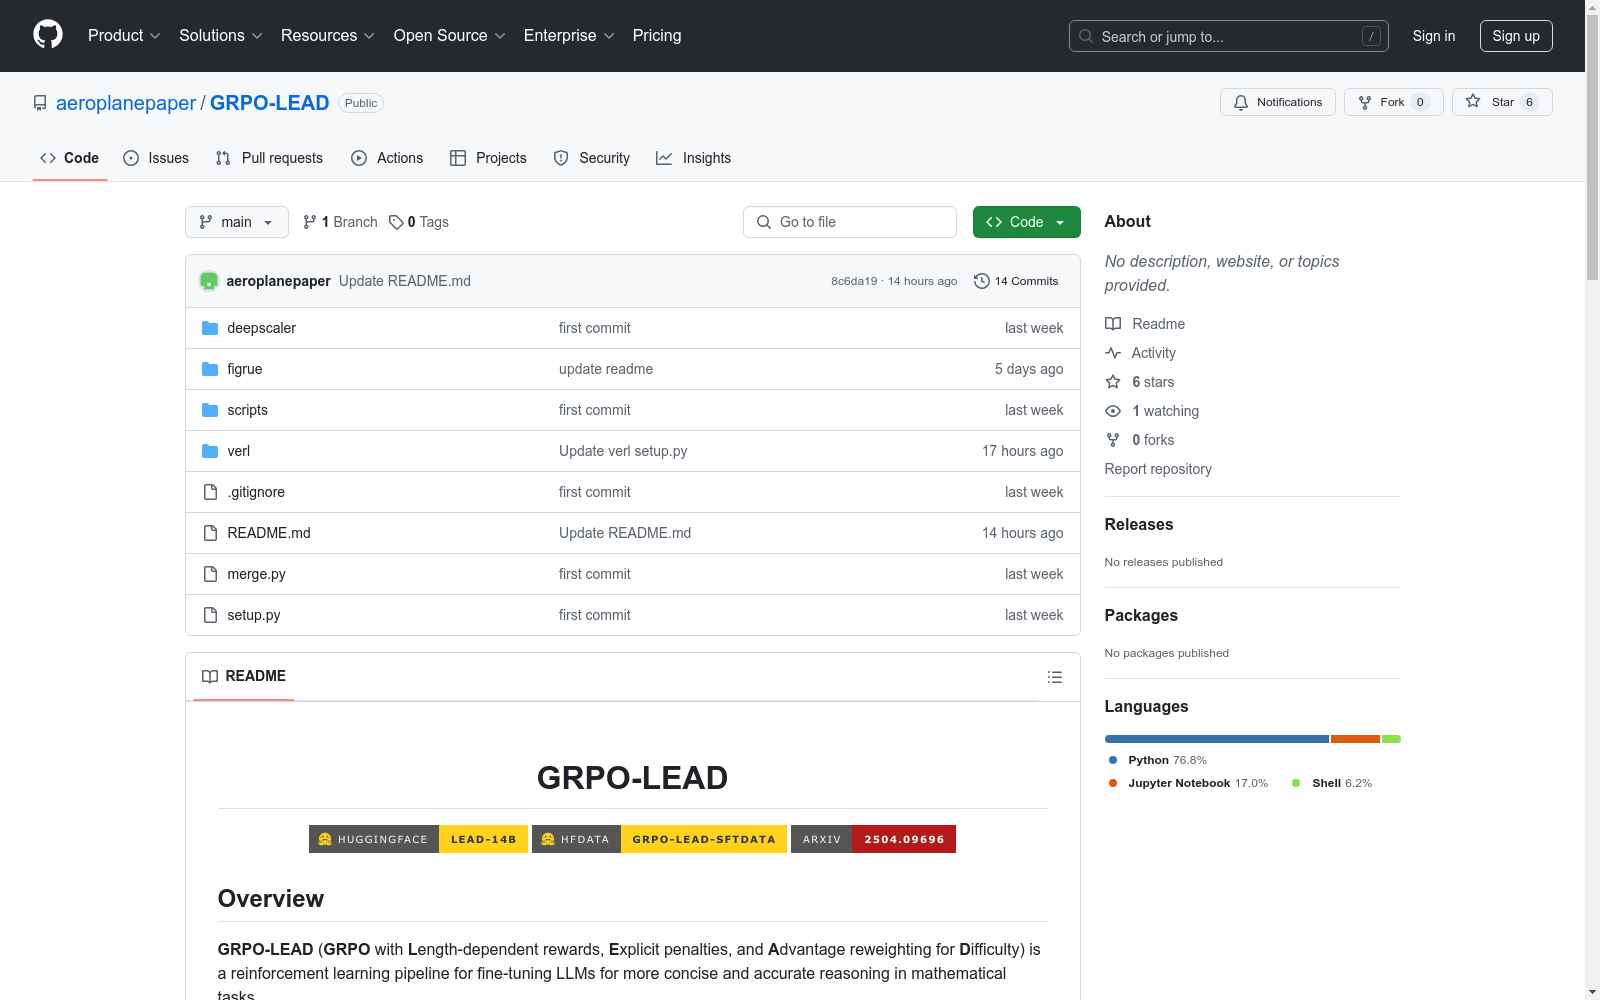
Task: Click the search magnifier icon in header
Action: (x=1086, y=36)
